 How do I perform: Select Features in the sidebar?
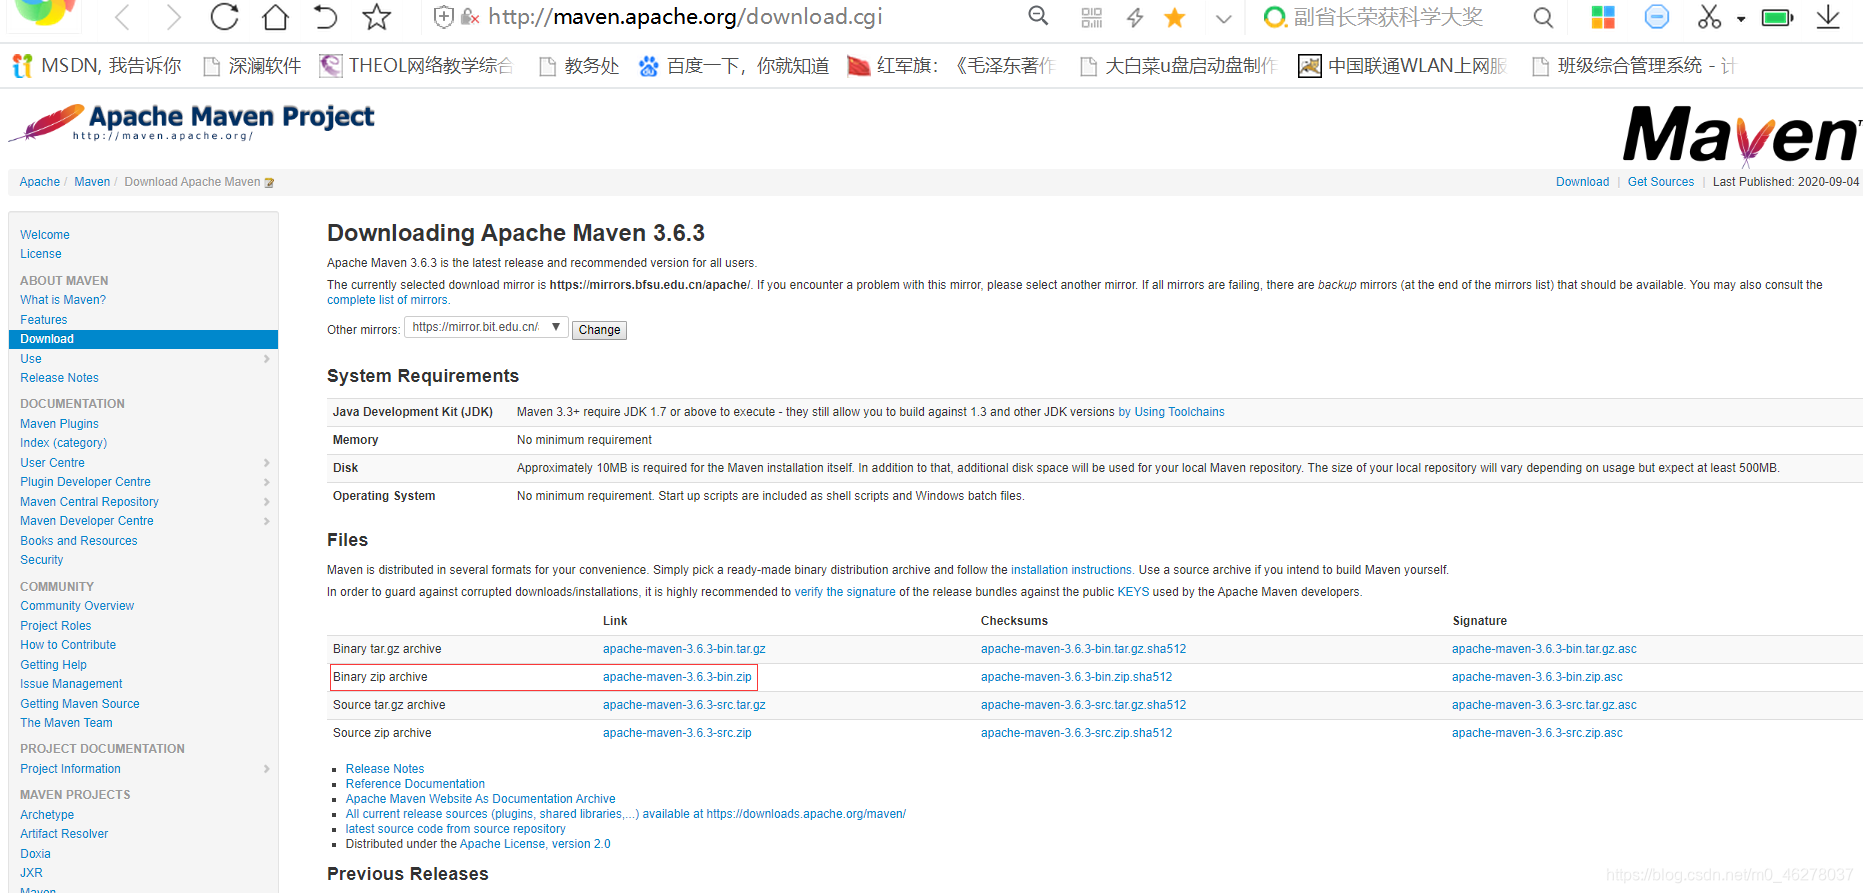44,320
